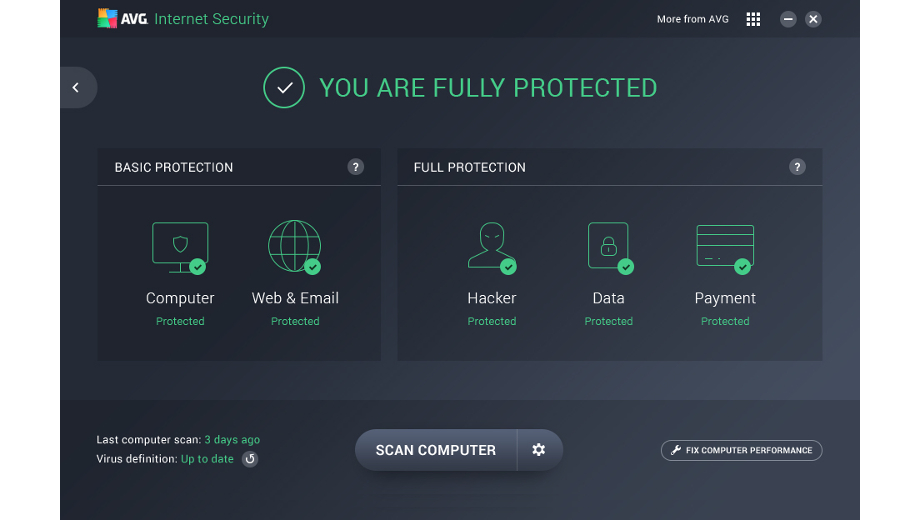Minimize the AVG window

(x=788, y=19)
